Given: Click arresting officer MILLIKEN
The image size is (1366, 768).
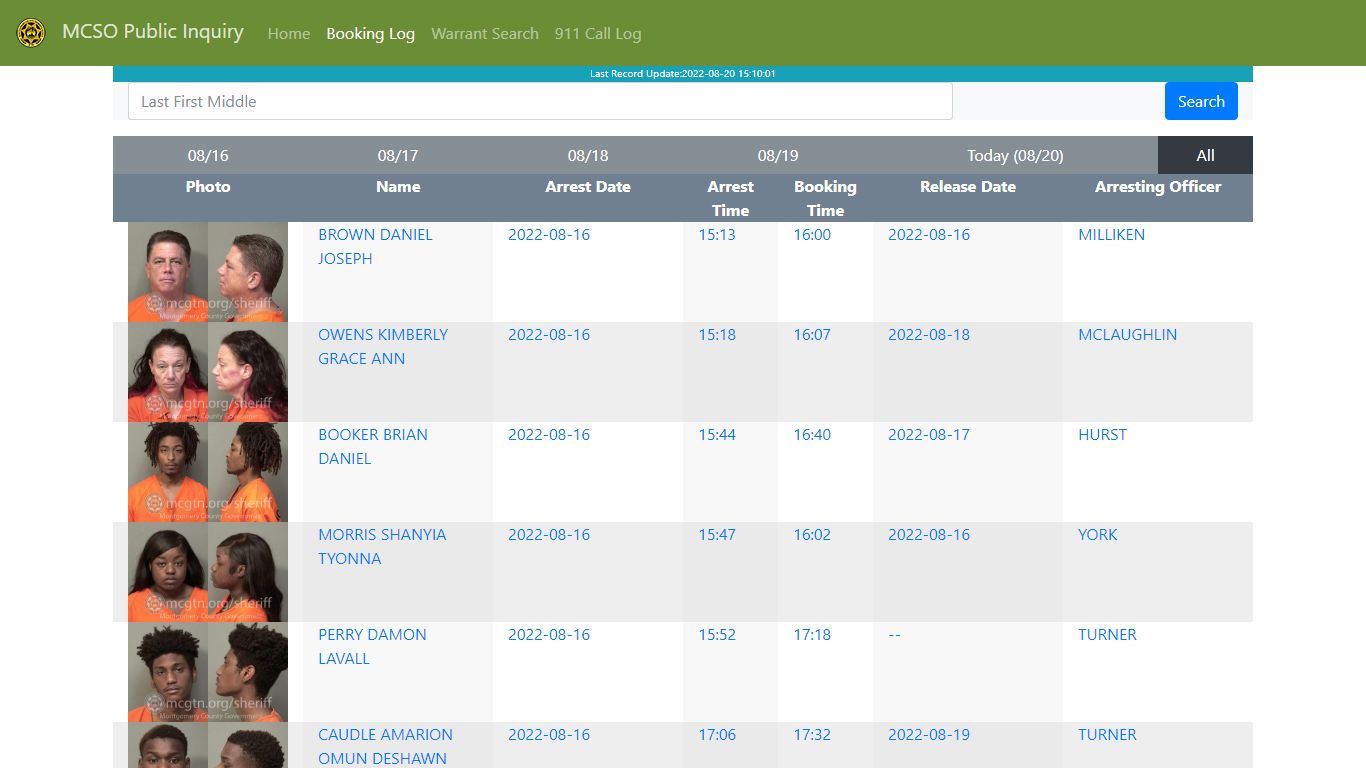Looking at the screenshot, I should click(x=1111, y=234).
